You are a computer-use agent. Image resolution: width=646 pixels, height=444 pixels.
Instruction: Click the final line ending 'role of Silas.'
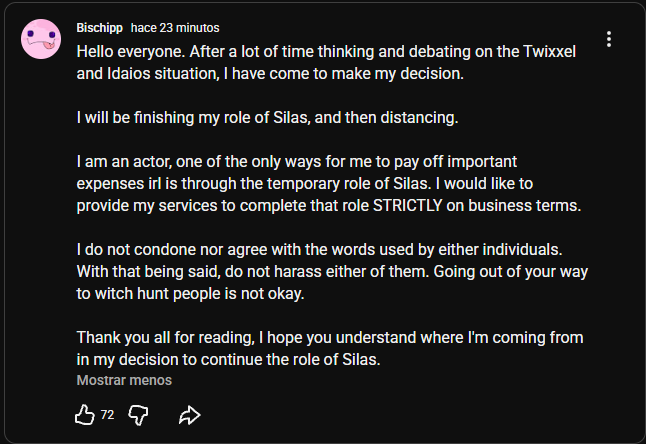click(228, 360)
